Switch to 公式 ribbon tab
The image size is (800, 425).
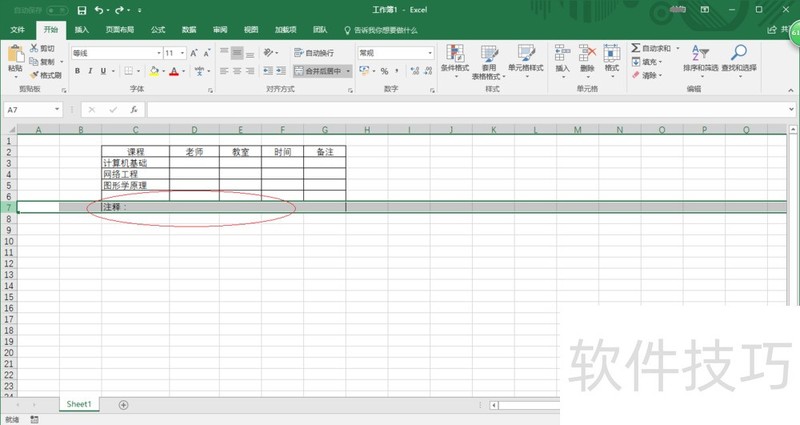click(158, 30)
